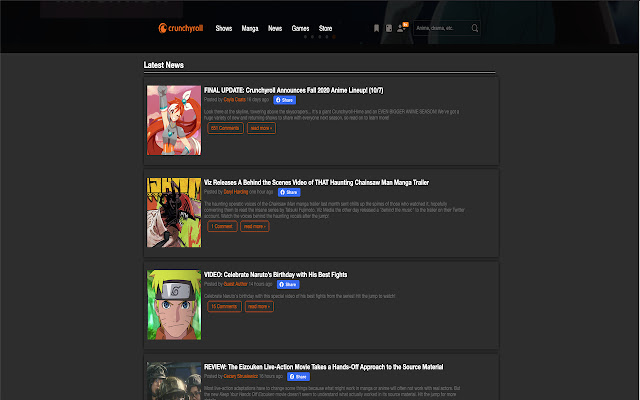
Task: View 651 Comments on Fall Lineup article
Action: click(225, 128)
